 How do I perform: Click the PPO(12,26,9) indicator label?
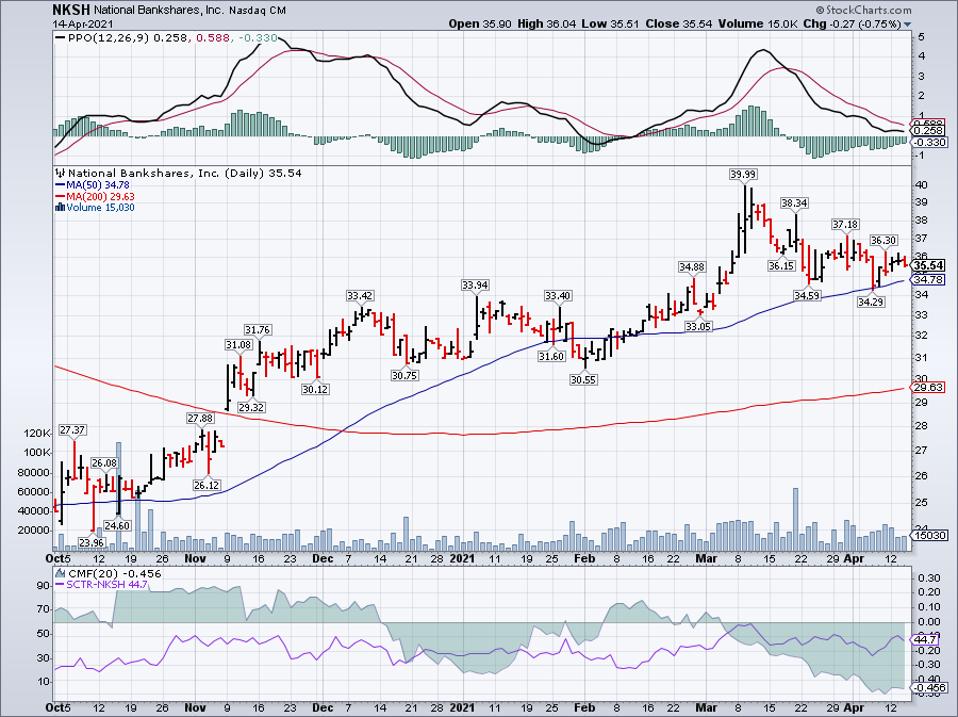[x=109, y=38]
